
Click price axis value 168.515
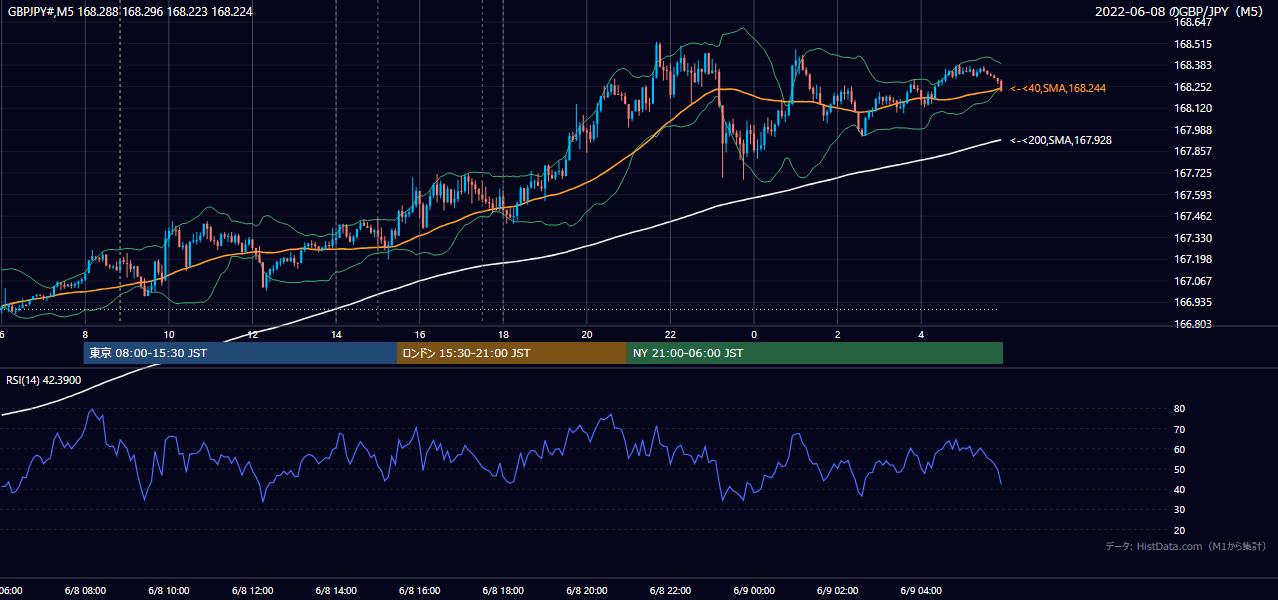(x=1192, y=44)
